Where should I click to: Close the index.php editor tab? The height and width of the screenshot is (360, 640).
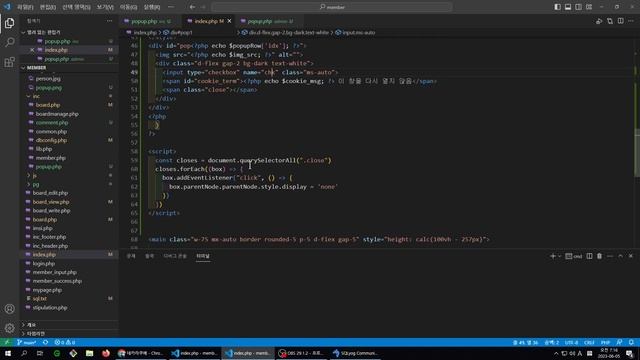(x=229, y=21)
